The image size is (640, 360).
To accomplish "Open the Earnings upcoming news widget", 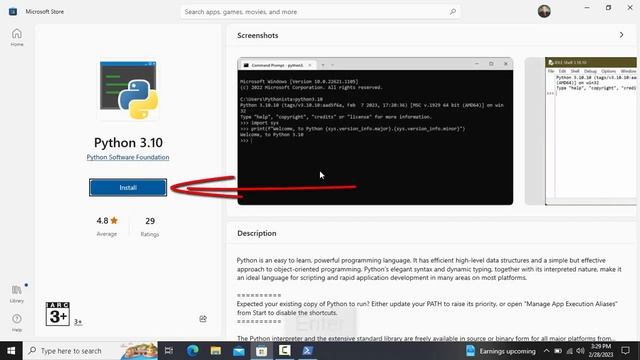I will point(501,351).
